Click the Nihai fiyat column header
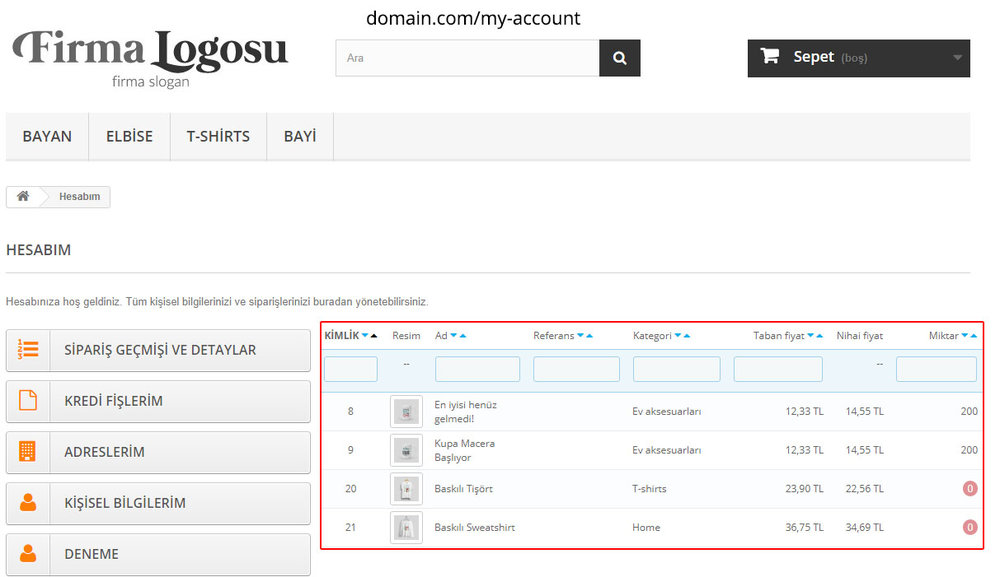The width and height of the screenshot is (1000, 577). pos(860,335)
